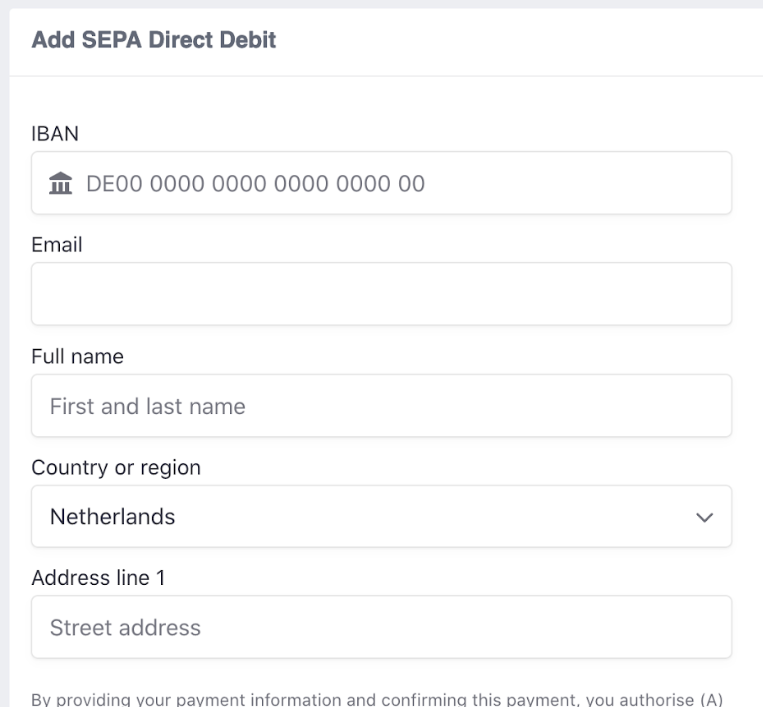The width and height of the screenshot is (763, 707).
Task: Click the Address line 1 label
Action: (x=96, y=578)
